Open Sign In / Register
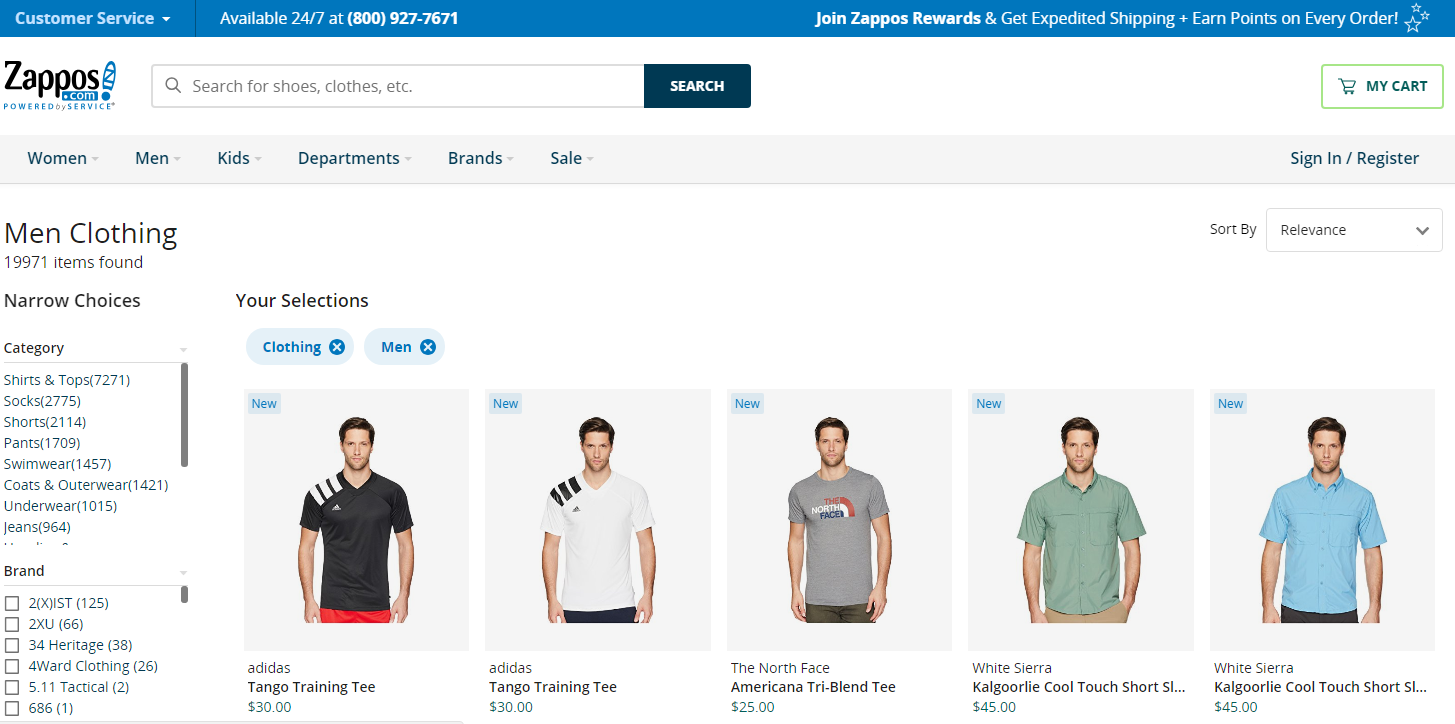This screenshot has width=1455, height=724. [x=1354, y=158]
